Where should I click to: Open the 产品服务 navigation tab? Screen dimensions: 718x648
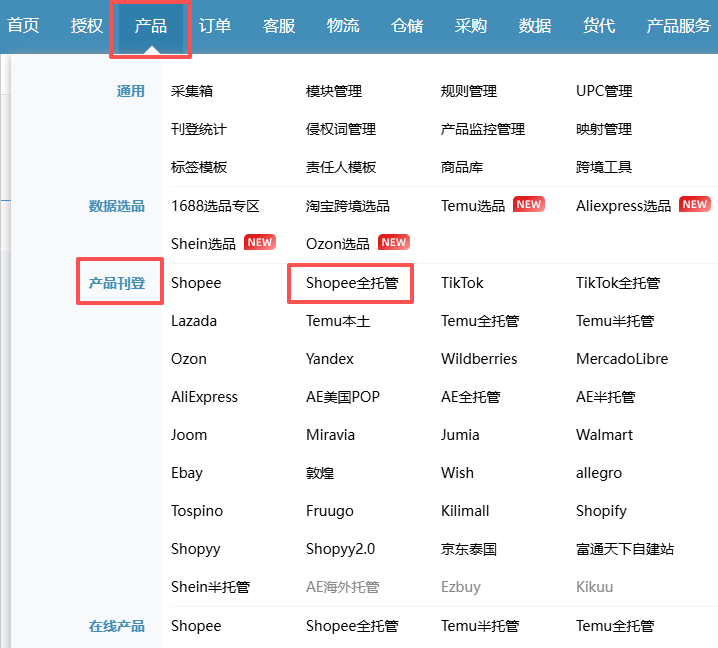click(679, 25)
